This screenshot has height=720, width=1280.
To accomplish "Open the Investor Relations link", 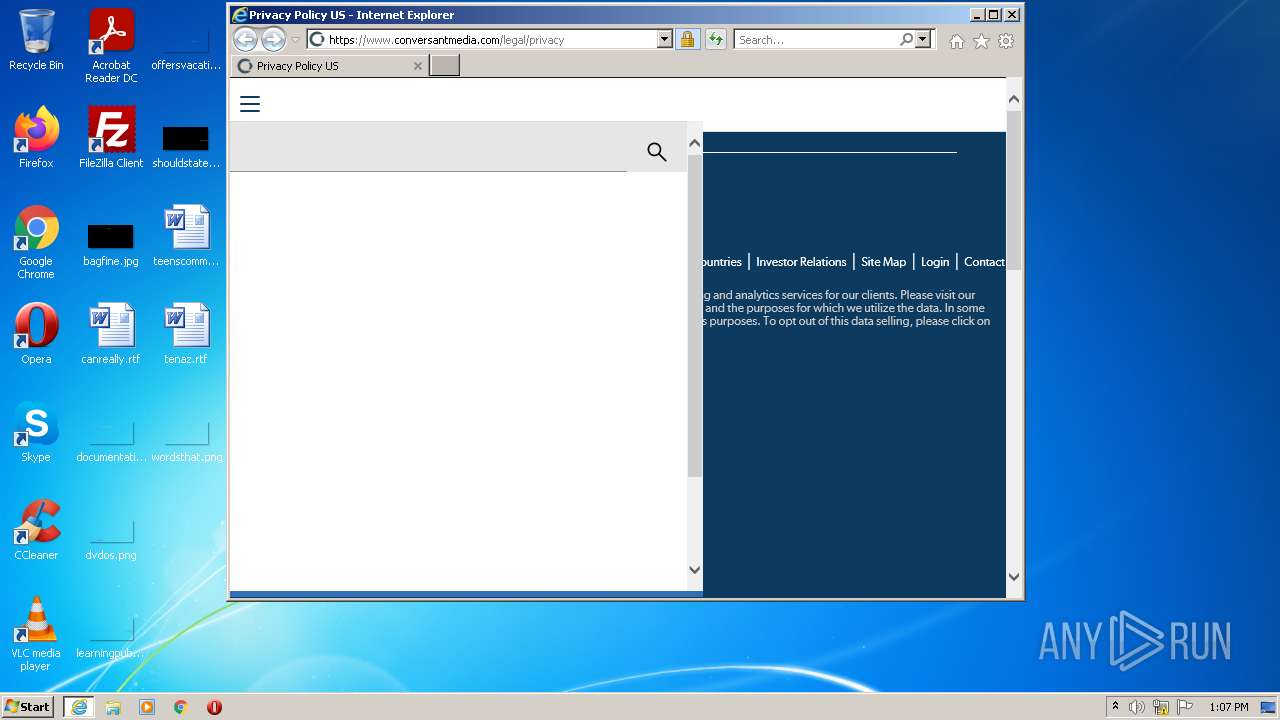I will pos(801,262).
